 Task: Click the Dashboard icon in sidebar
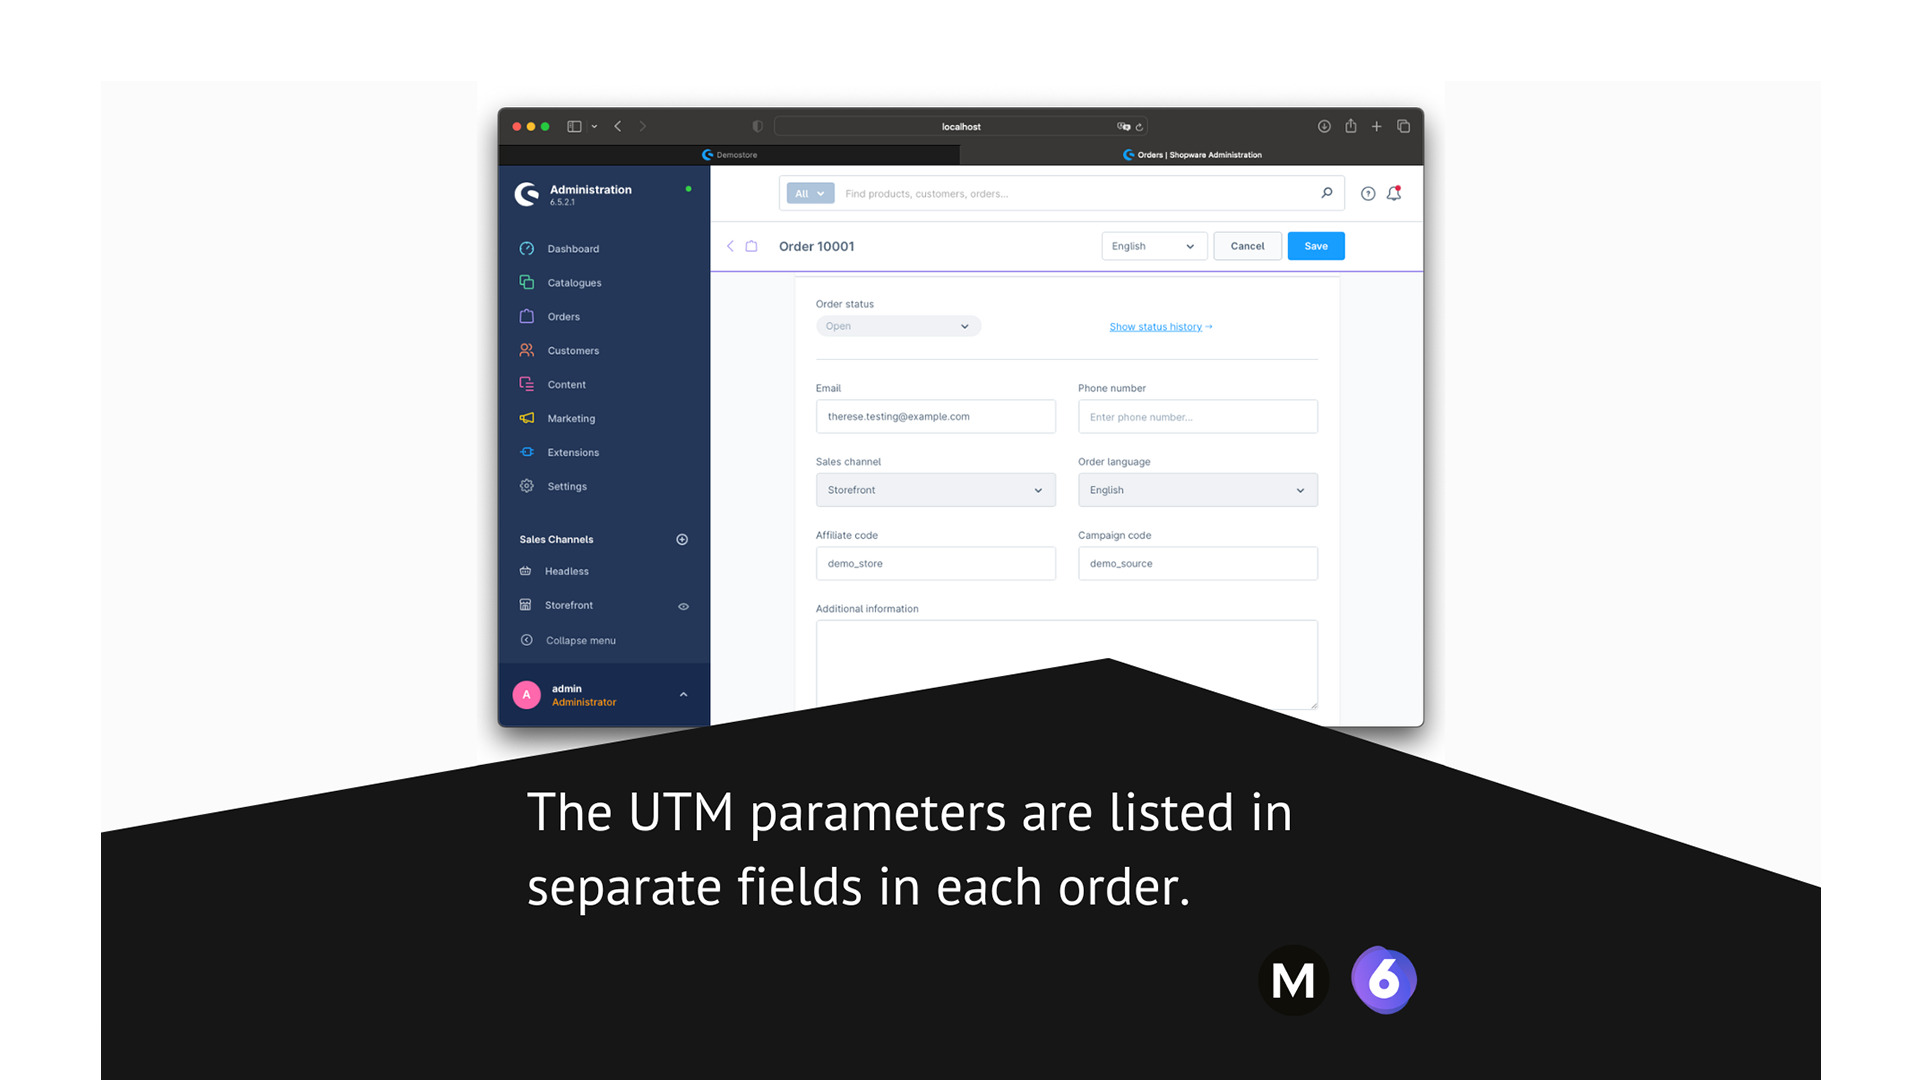[x=527, y=248]
